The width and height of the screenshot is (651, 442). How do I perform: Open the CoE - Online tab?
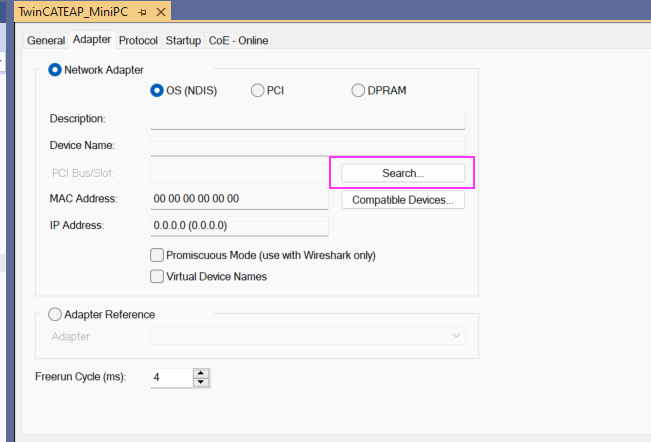click(238, 41)
